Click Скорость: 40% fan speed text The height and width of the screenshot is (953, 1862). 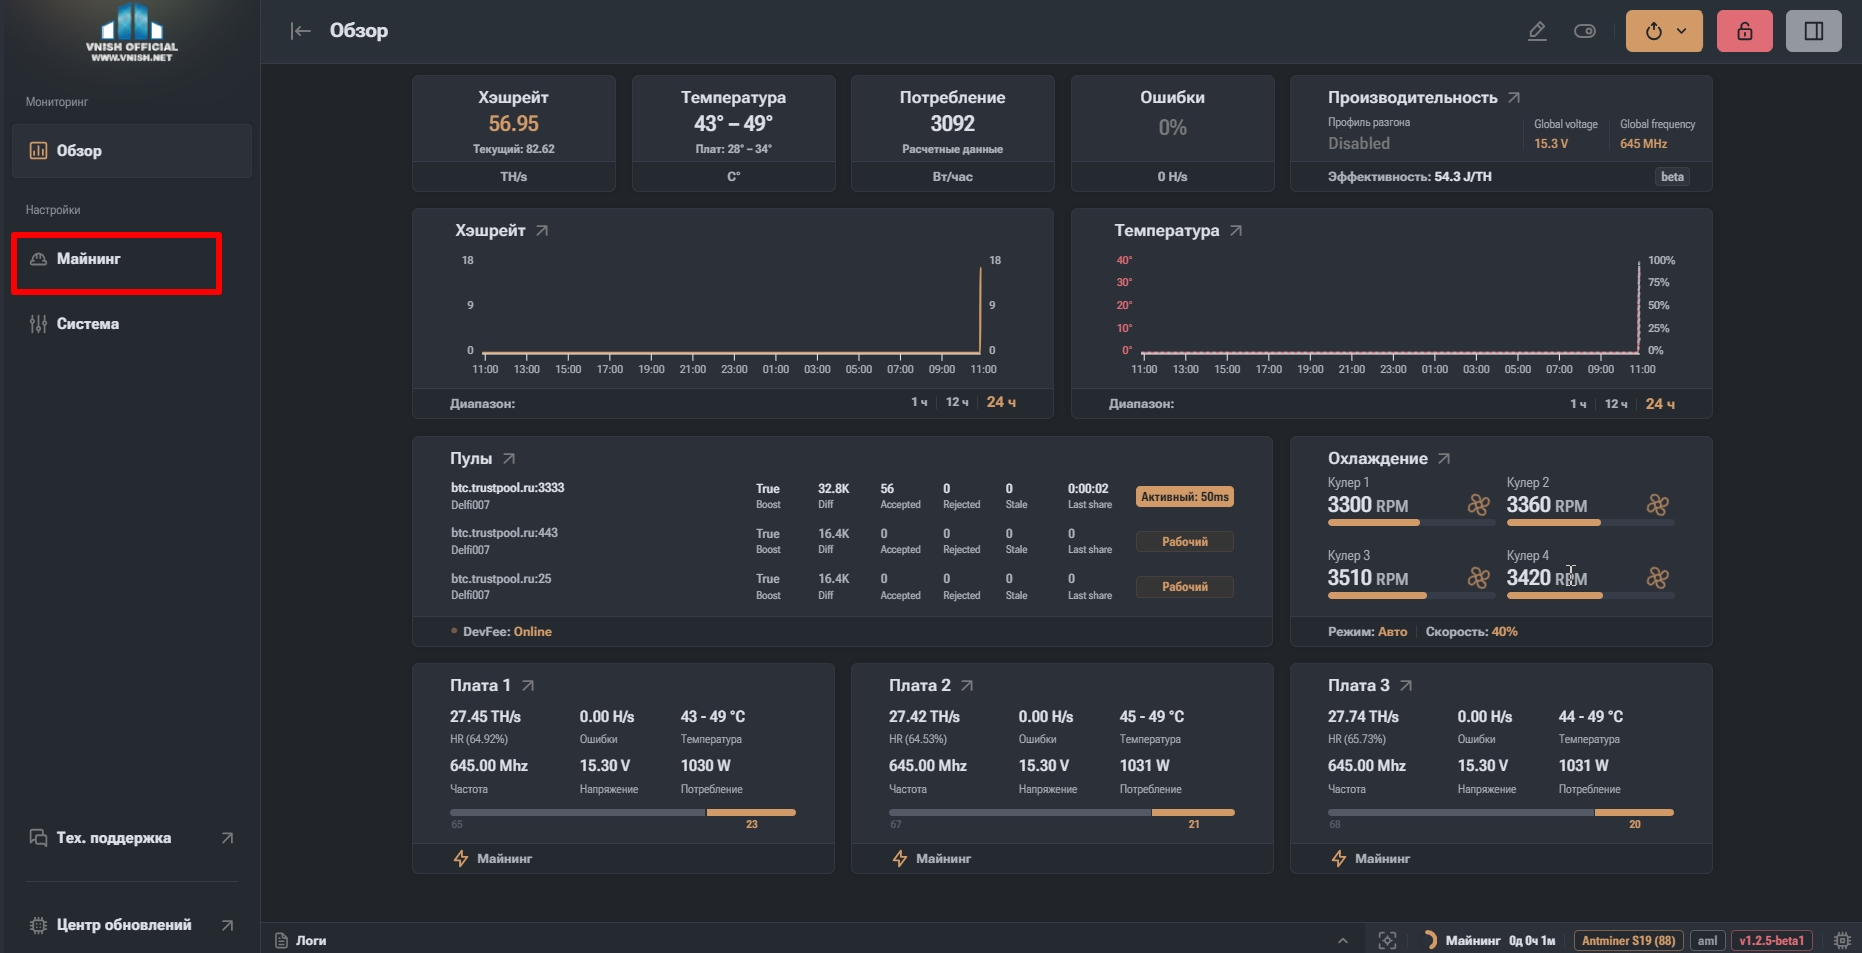click(1471, 632)
